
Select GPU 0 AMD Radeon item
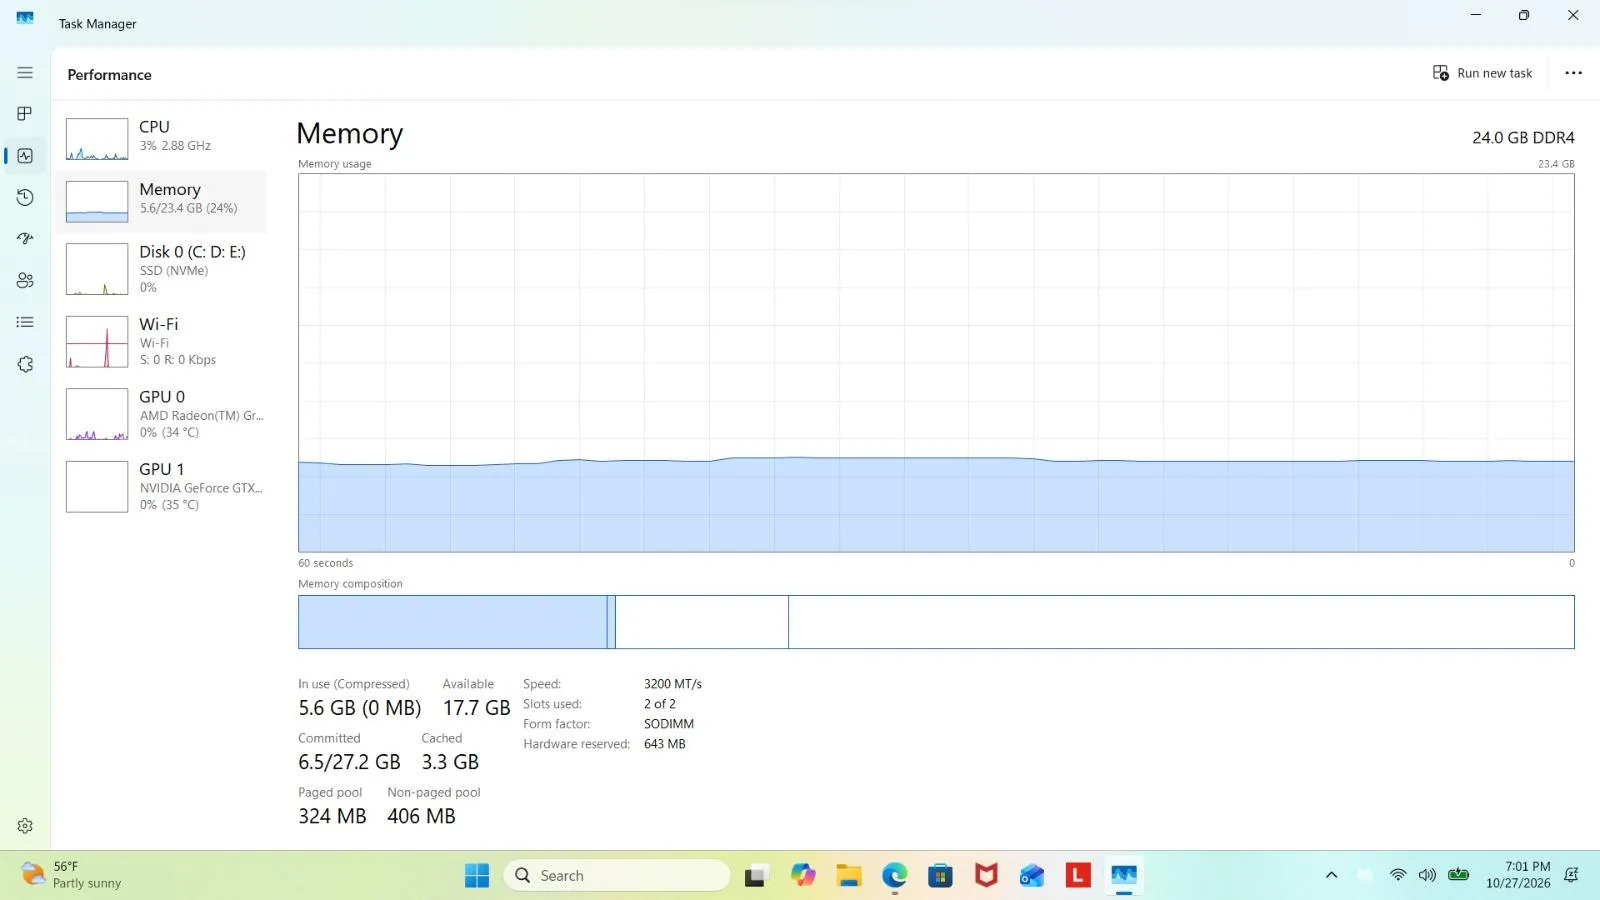(x=162, y=414)
